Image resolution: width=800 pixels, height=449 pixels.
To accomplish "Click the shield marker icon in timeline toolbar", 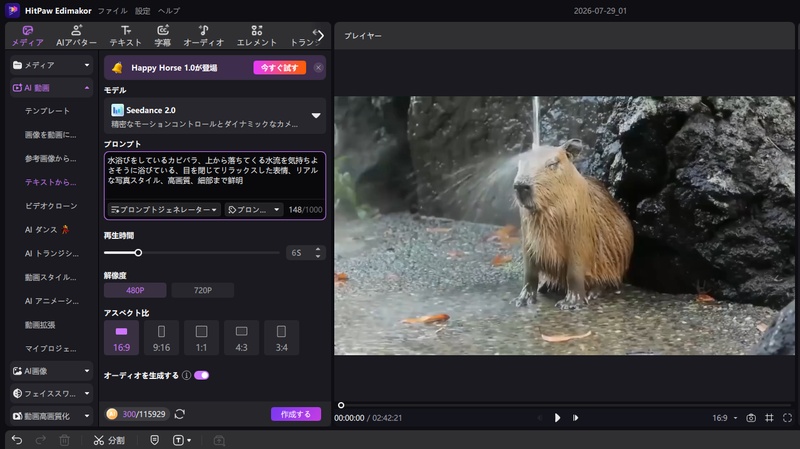I will click(155, 440).
